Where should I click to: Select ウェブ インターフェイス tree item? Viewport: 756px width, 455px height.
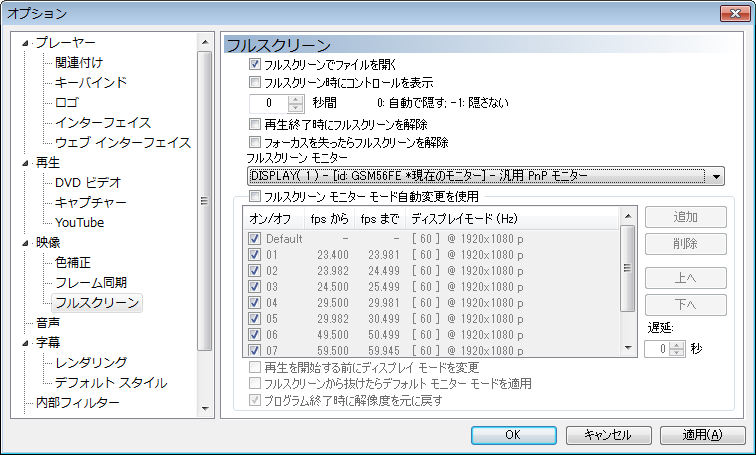[x=123, y=143]
